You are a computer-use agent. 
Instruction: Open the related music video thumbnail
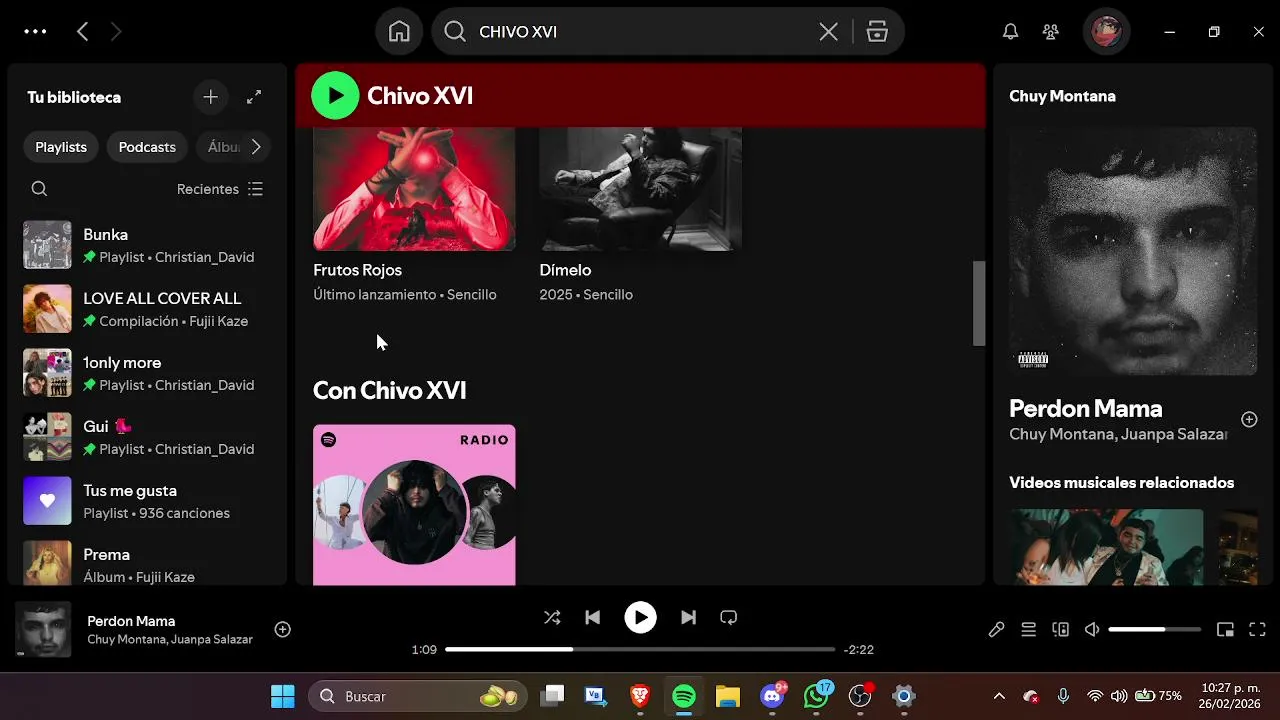[x=1106, y=547]
